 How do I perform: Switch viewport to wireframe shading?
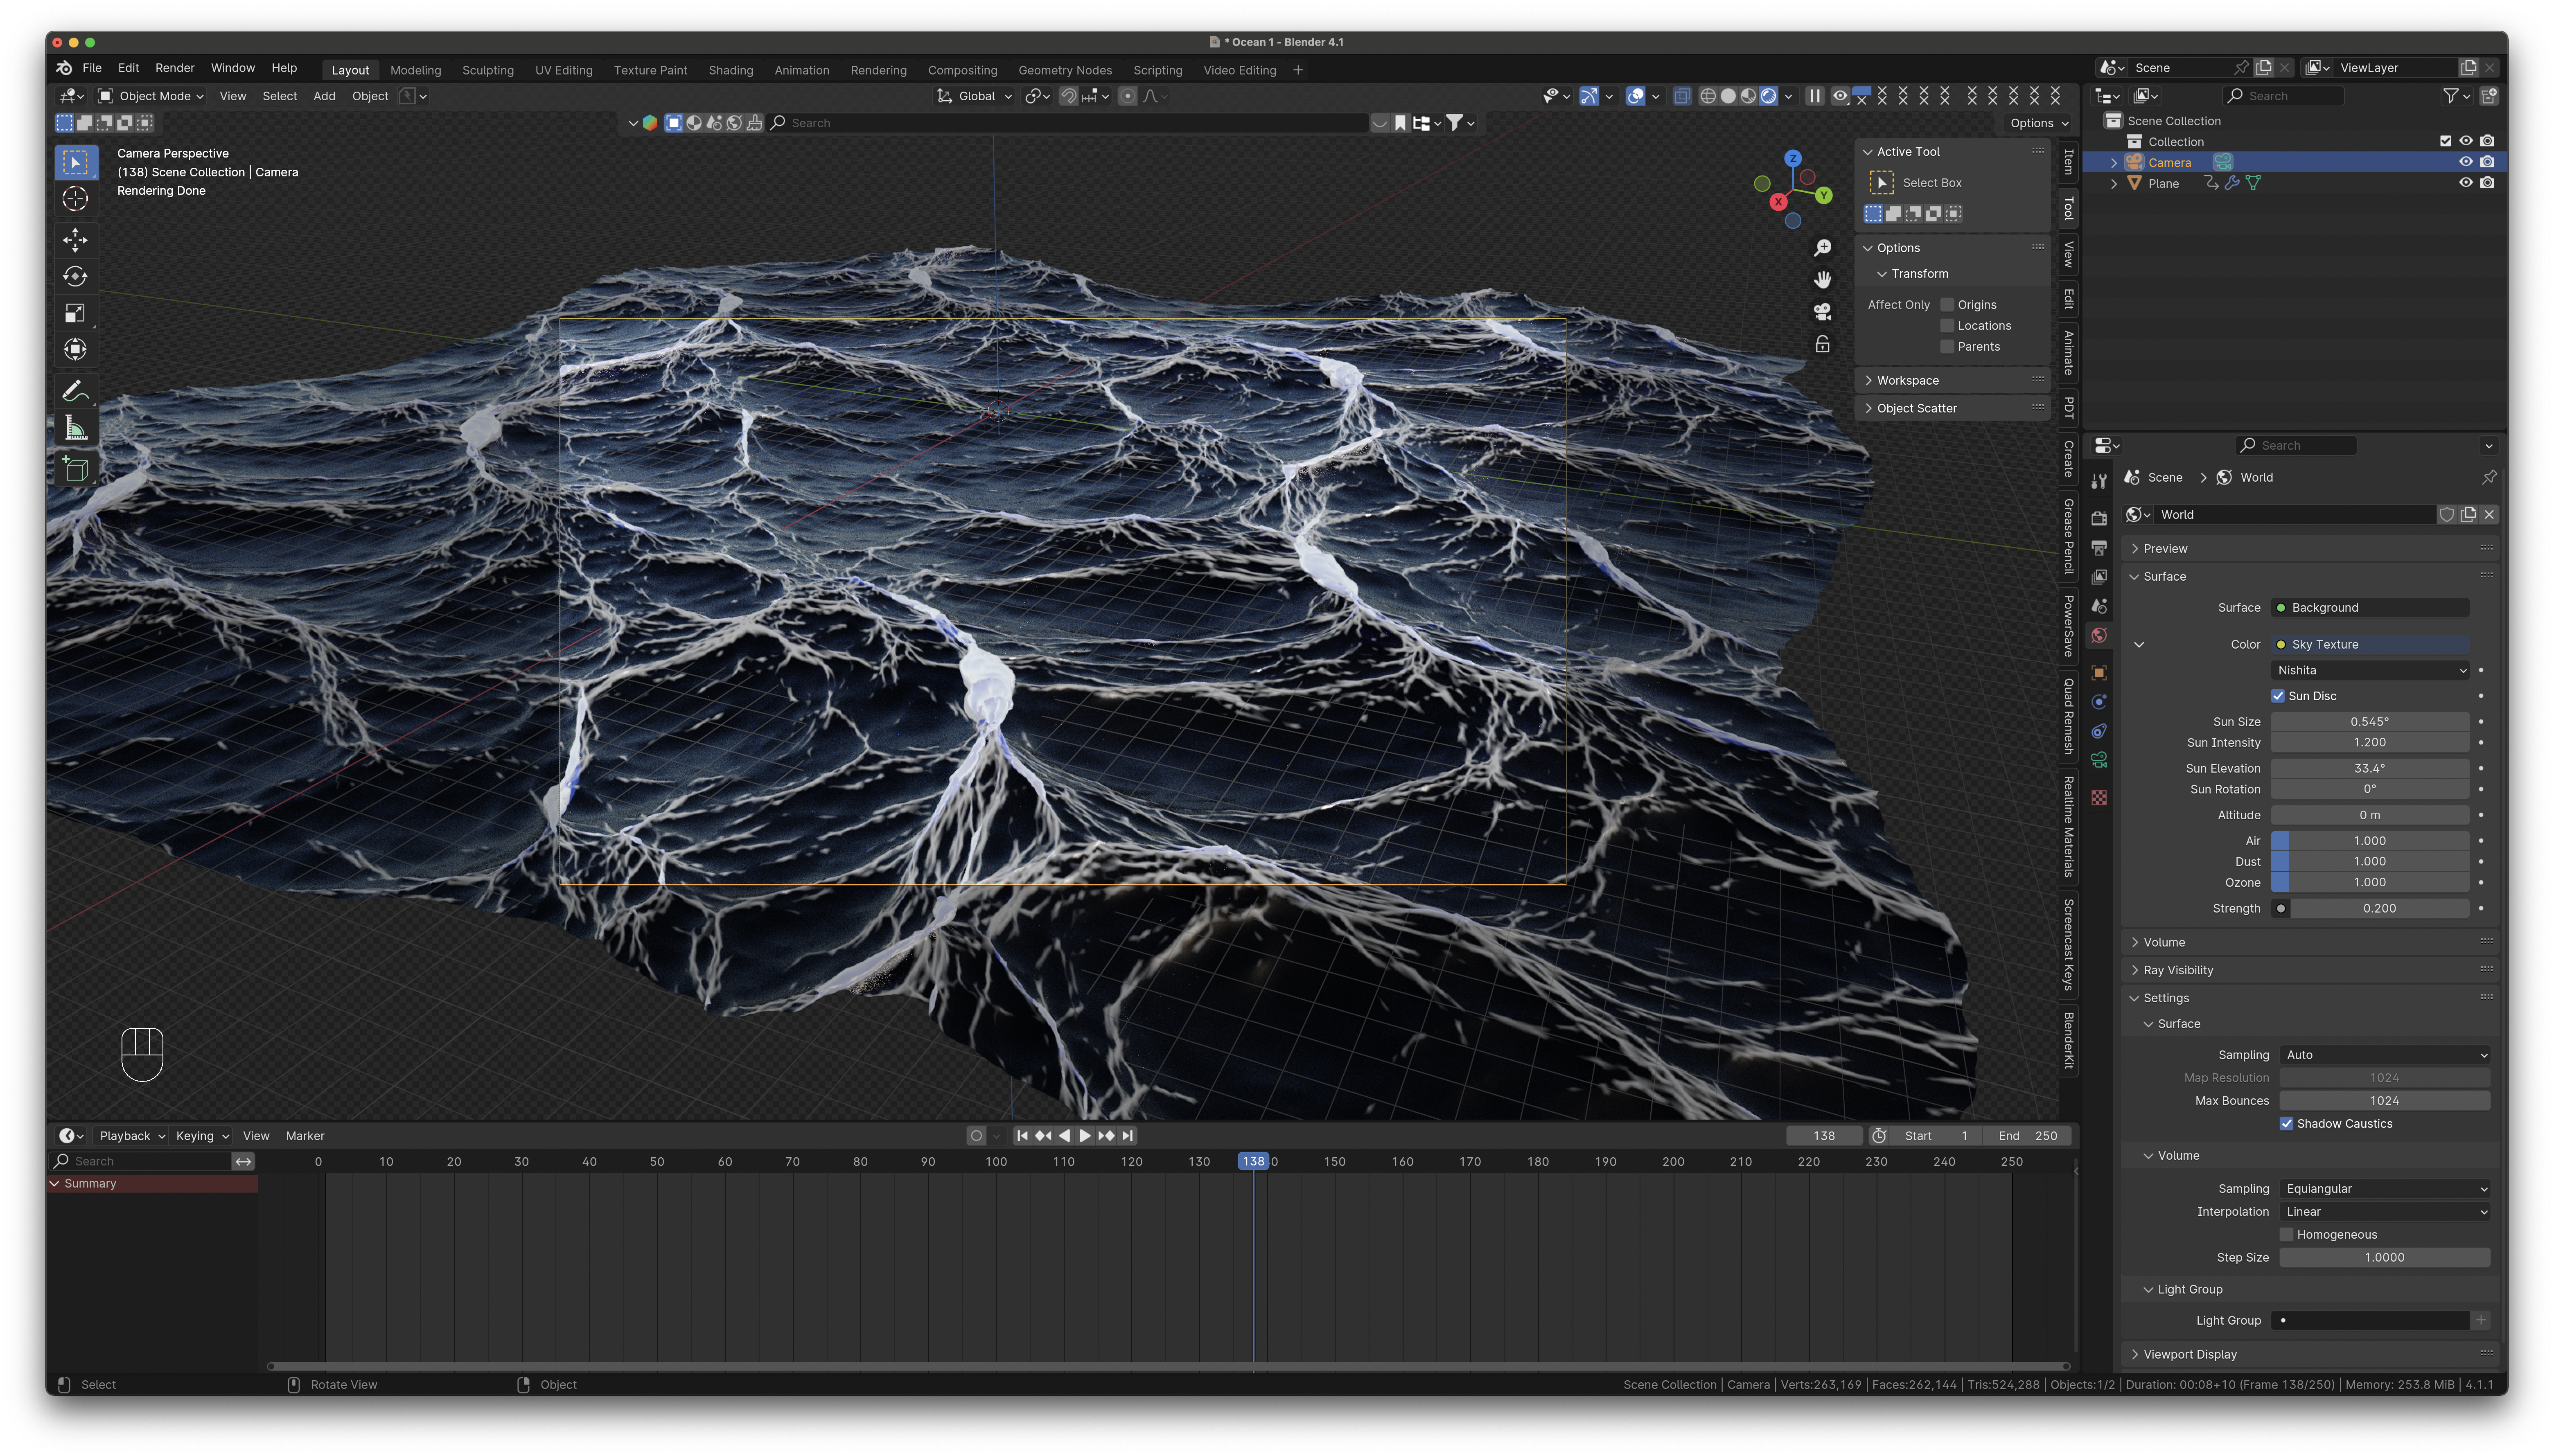click(1708, 96)
